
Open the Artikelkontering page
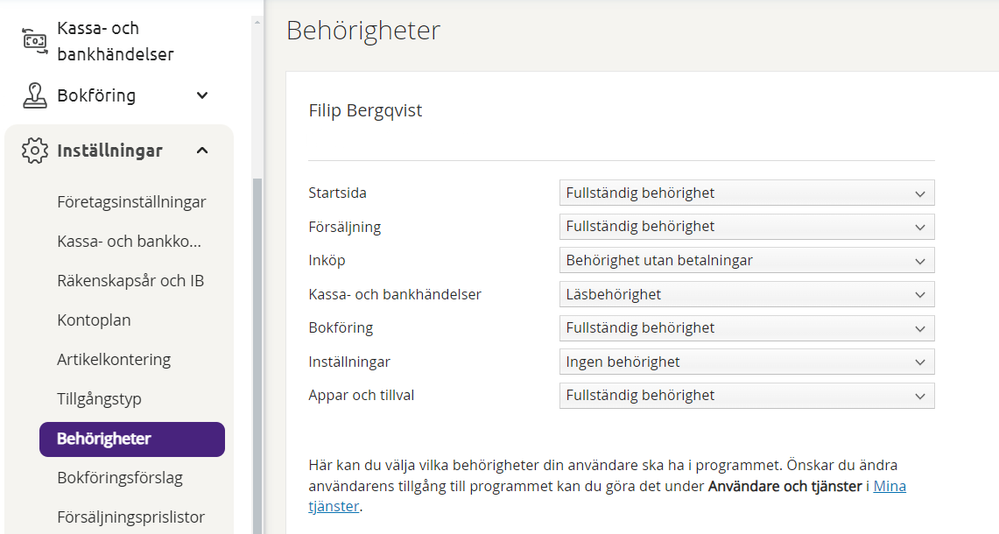point(113,359)
